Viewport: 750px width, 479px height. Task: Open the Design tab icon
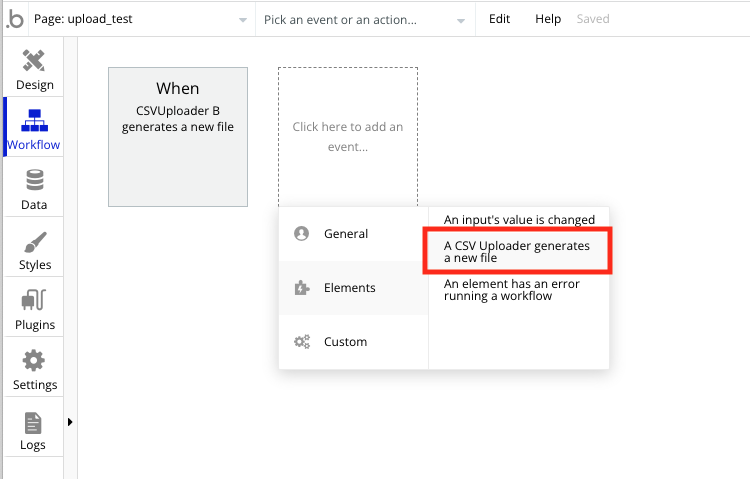click(34, 61)
